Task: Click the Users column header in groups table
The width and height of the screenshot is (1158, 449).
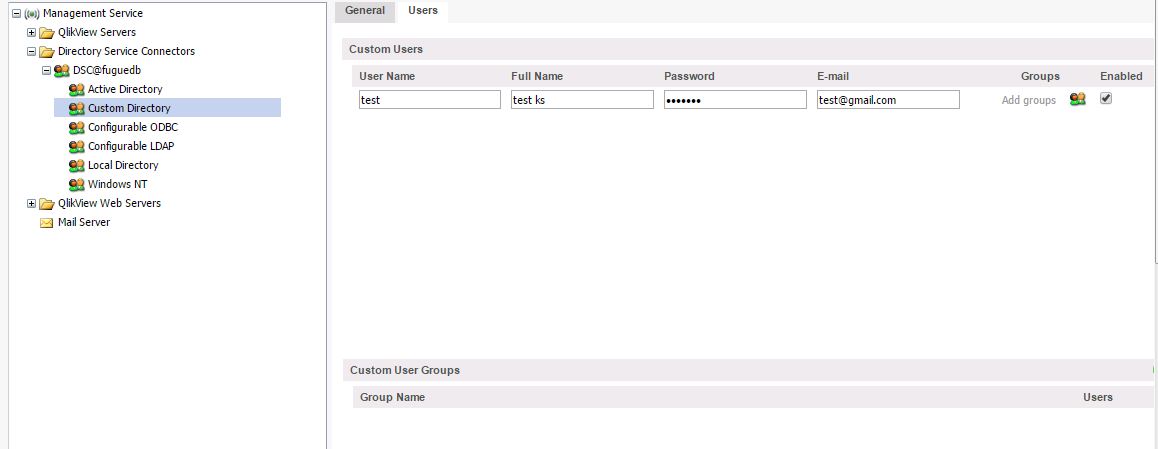Action: 1097,397
